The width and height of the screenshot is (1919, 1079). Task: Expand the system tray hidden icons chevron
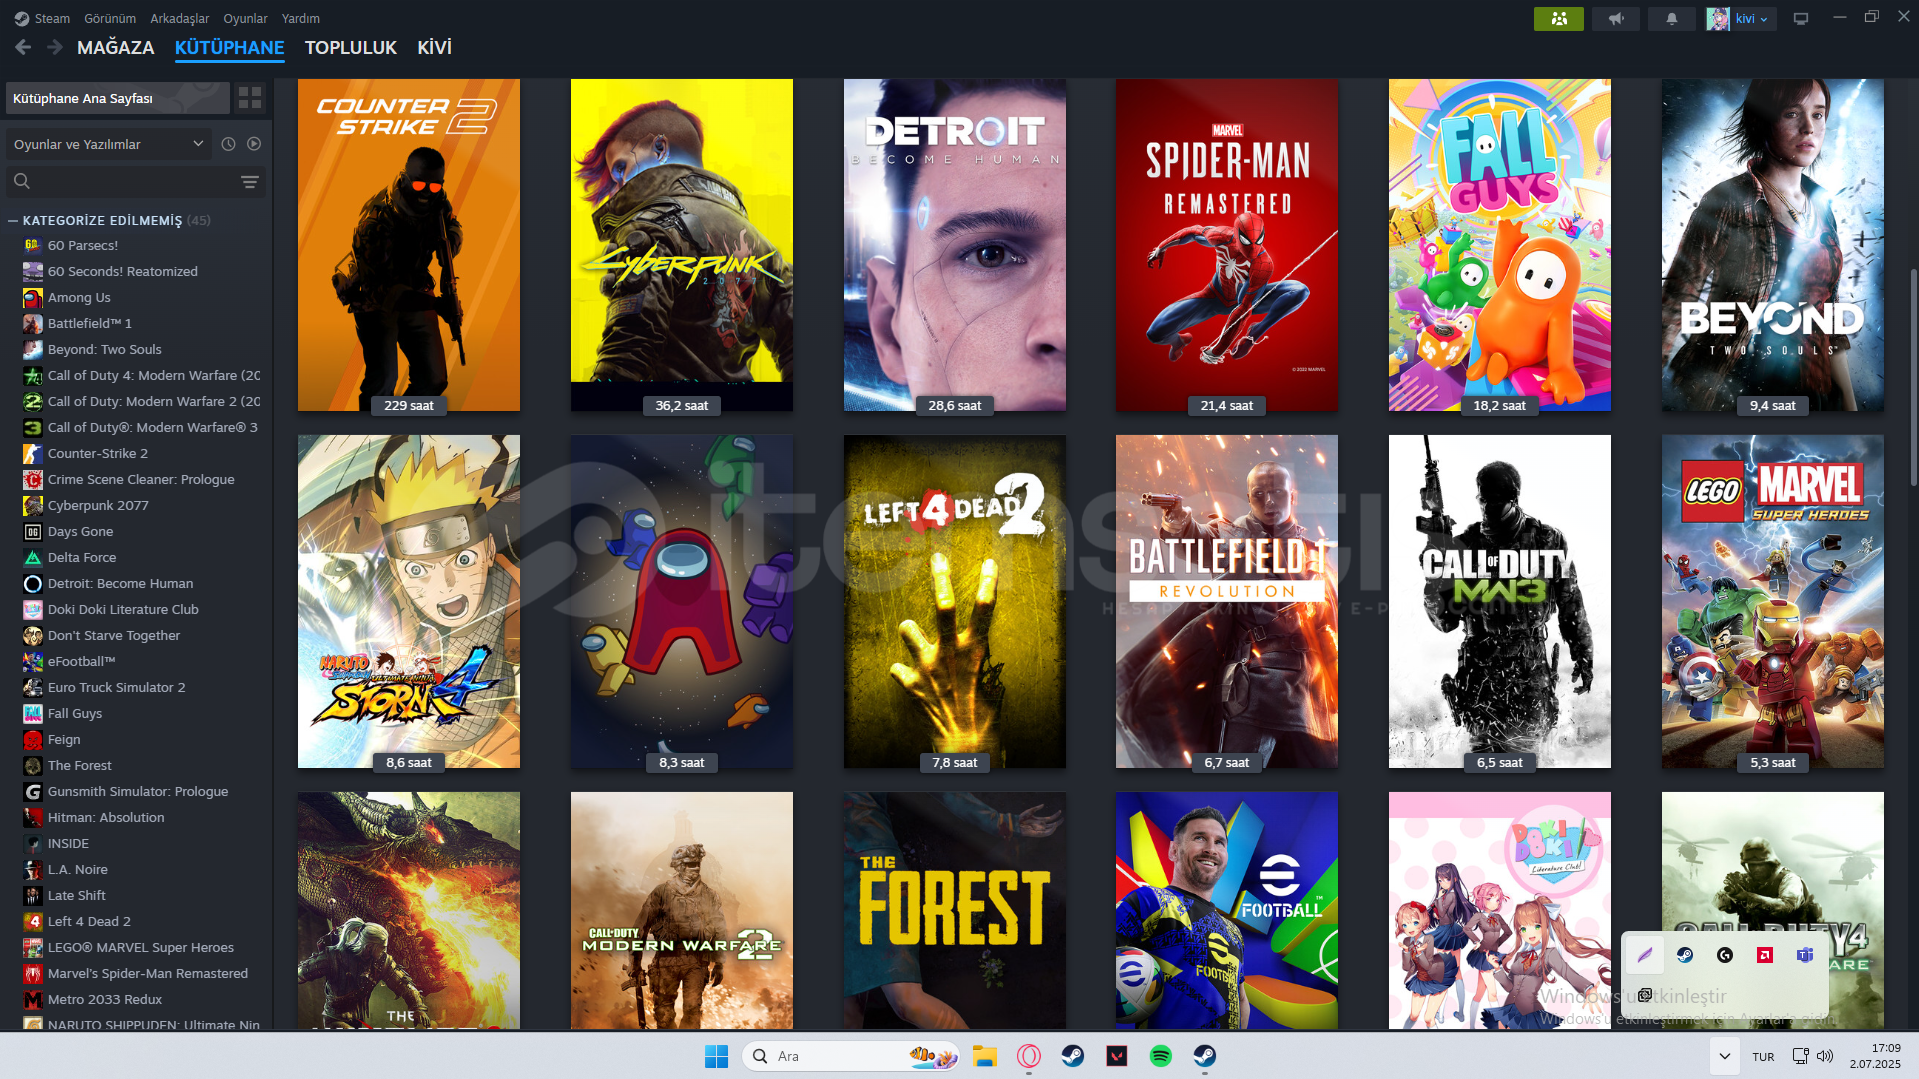pyautogui.click(x=1724, y=1056)
